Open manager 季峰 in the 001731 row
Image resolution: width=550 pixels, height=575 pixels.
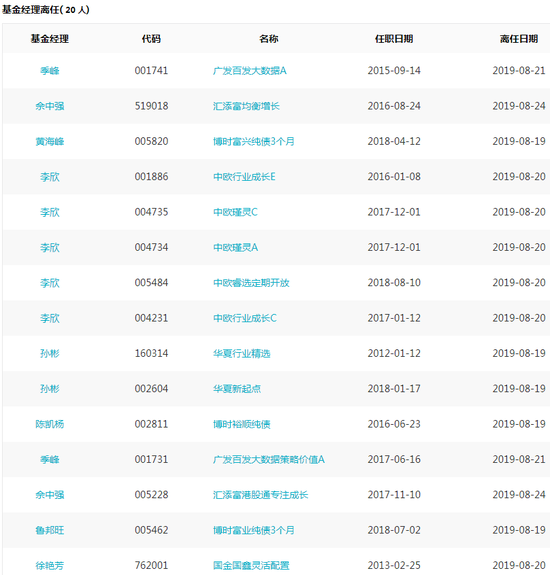point(50,459)
